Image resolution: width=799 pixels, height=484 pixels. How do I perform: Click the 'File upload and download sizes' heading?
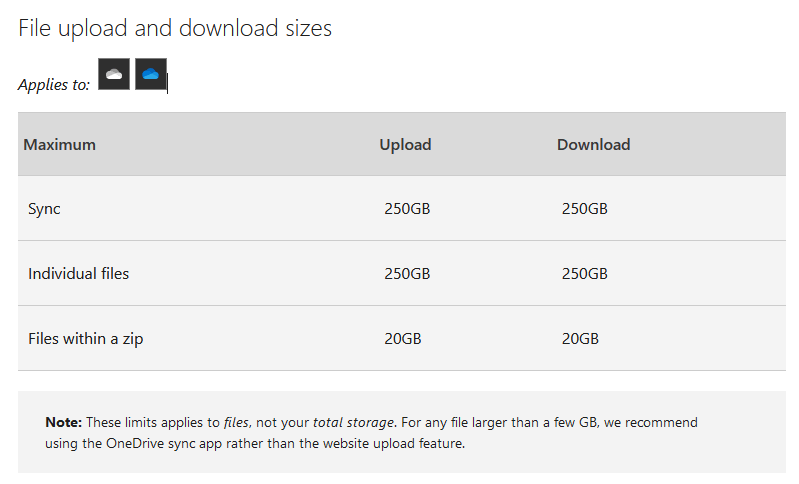point(175,28)
